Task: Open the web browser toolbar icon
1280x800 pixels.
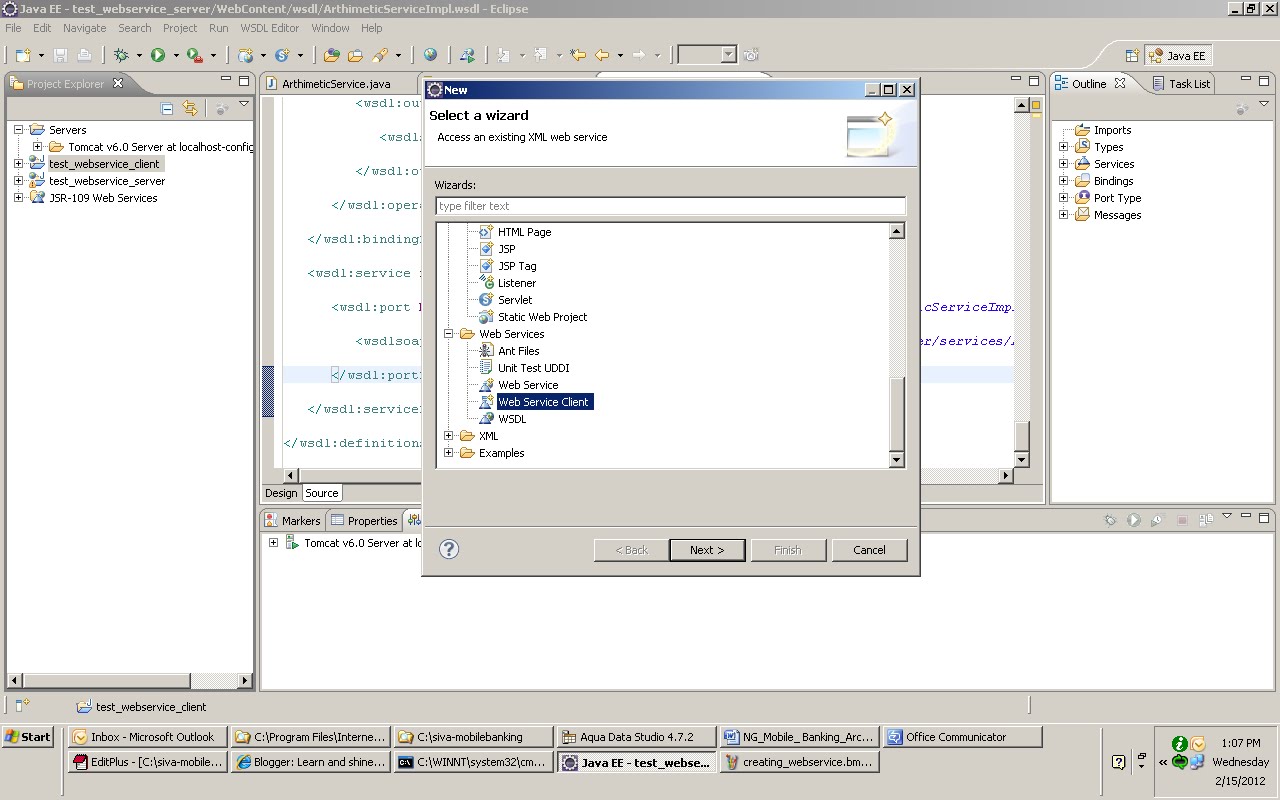Action: tap(431, 55)
